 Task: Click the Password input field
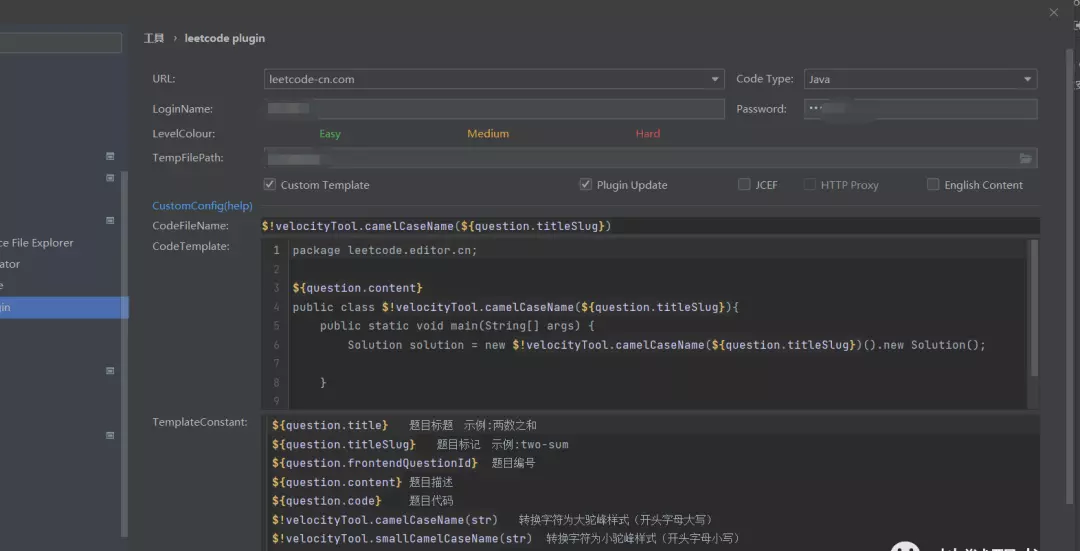[920, 109]
